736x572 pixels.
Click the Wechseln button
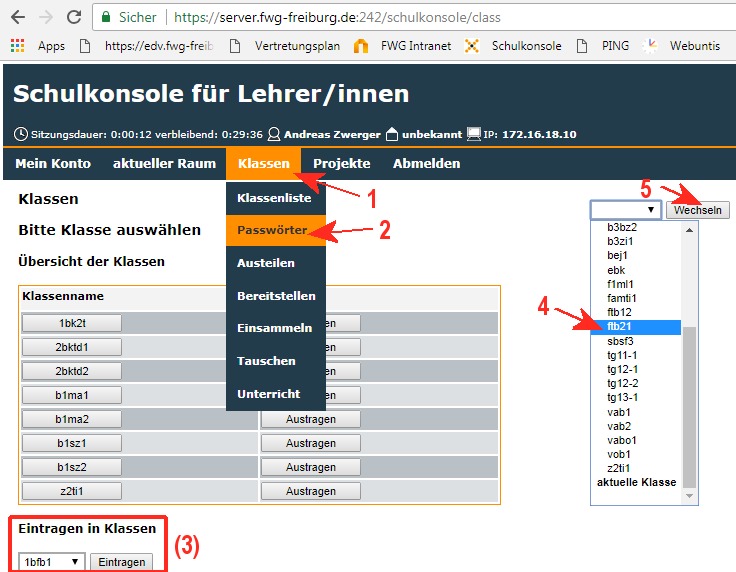point(698,210)
